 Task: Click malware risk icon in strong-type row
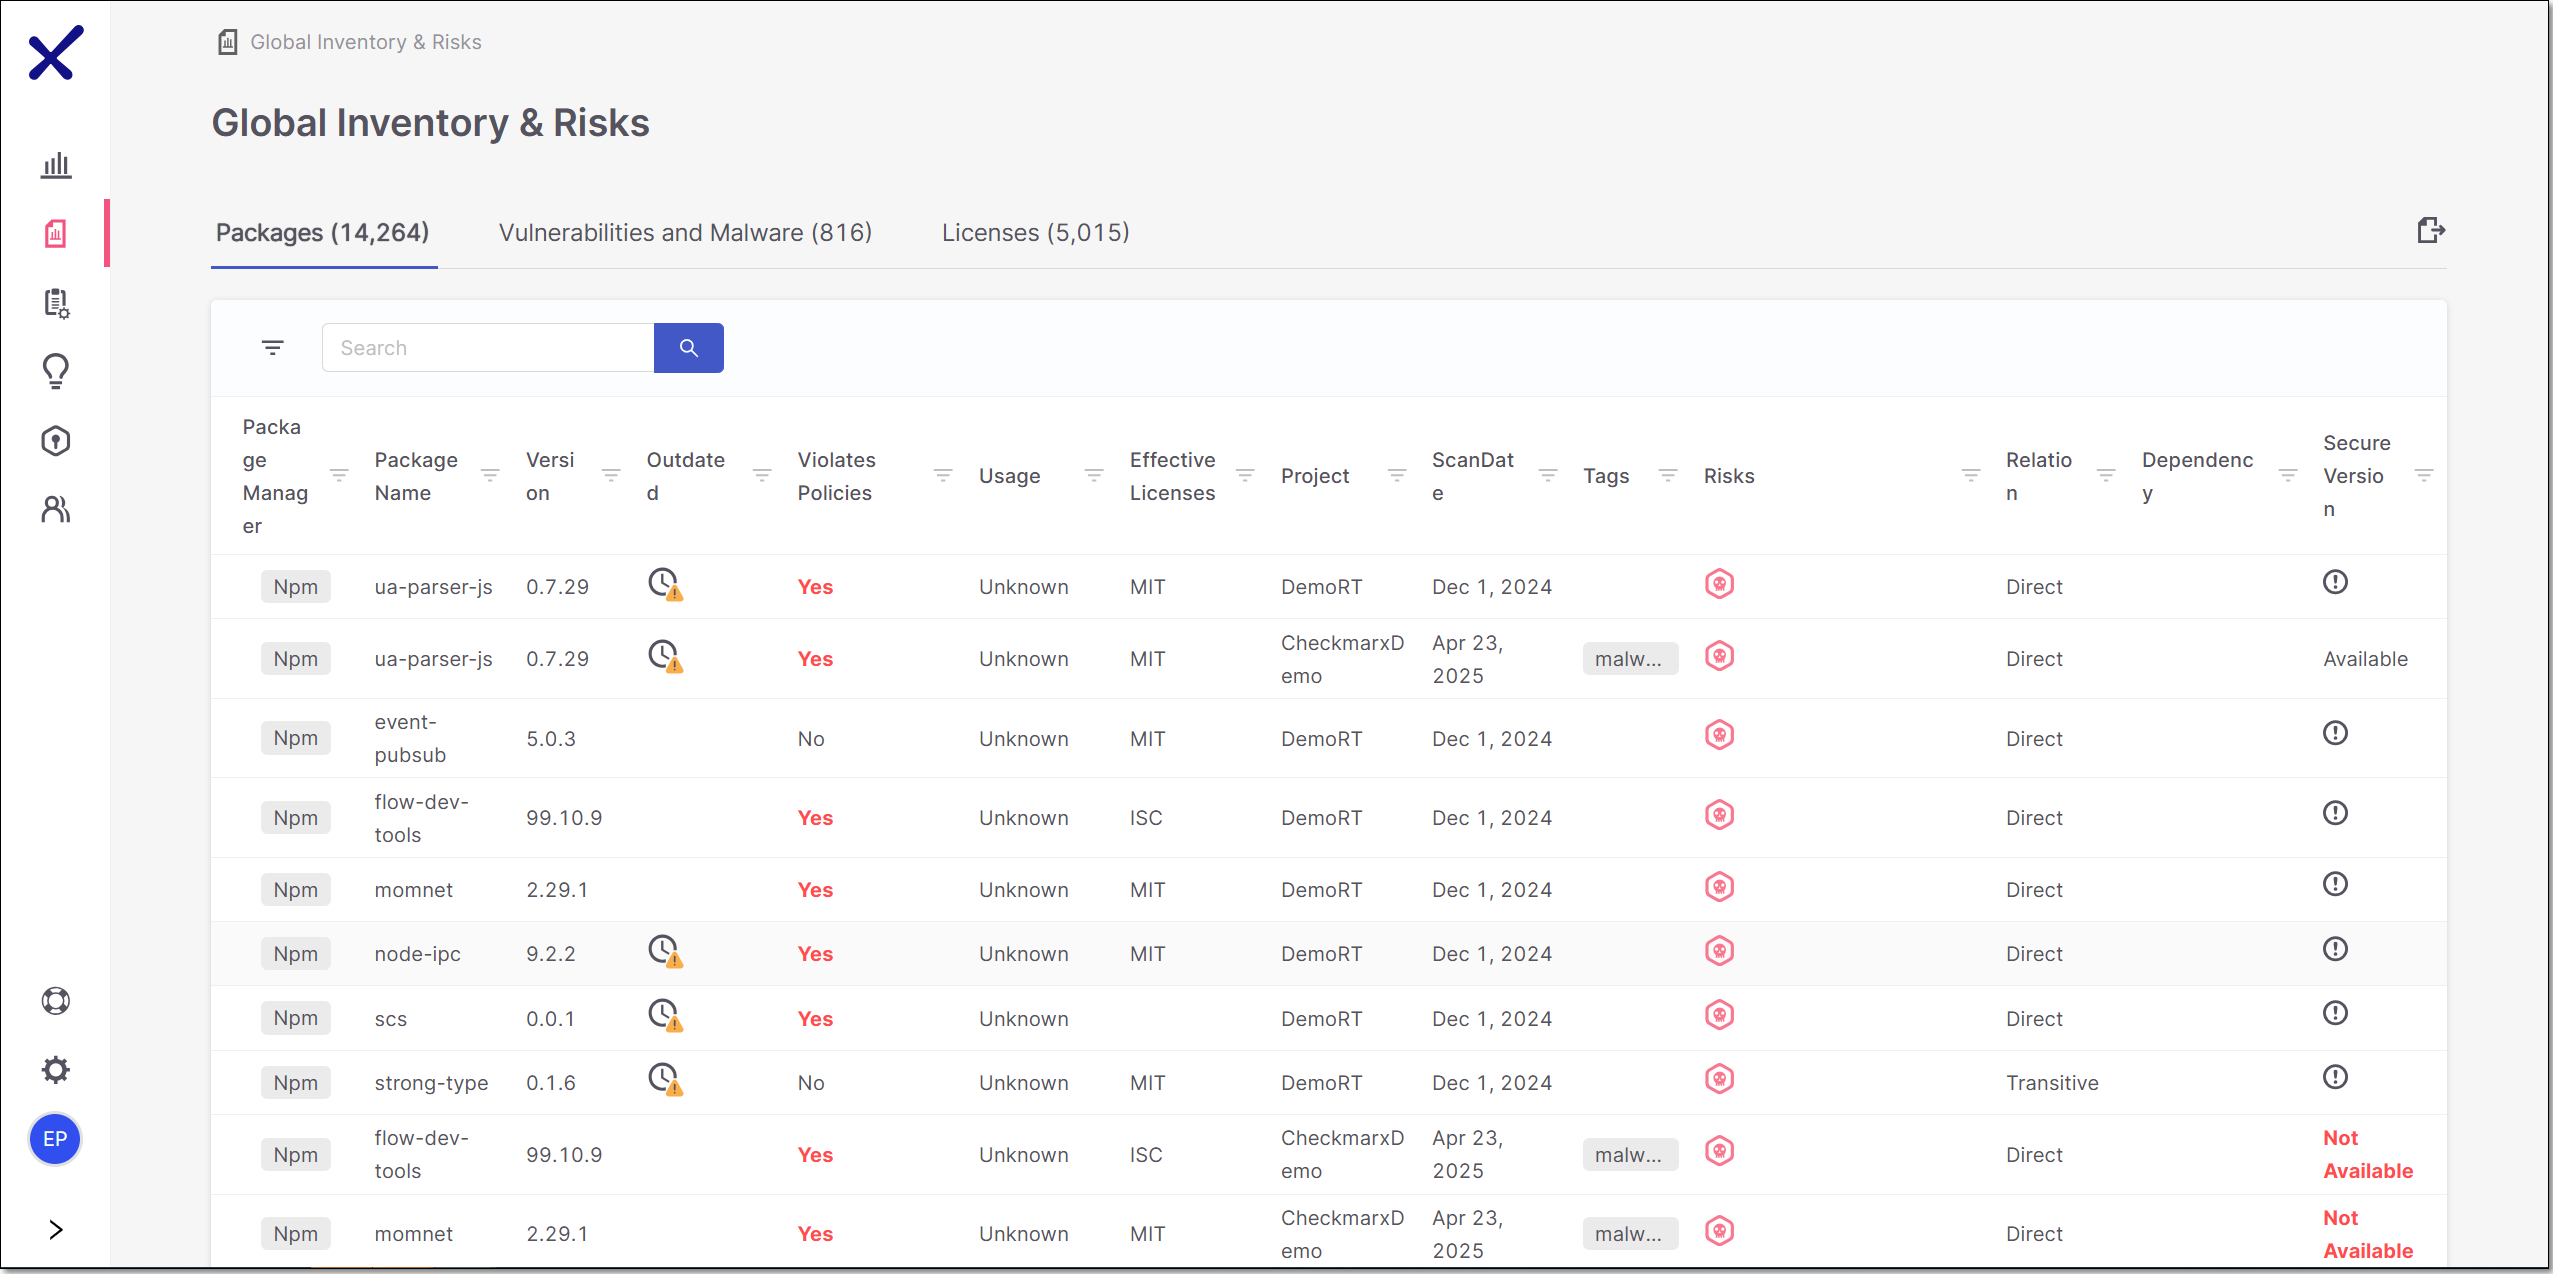(1719, 1080)
